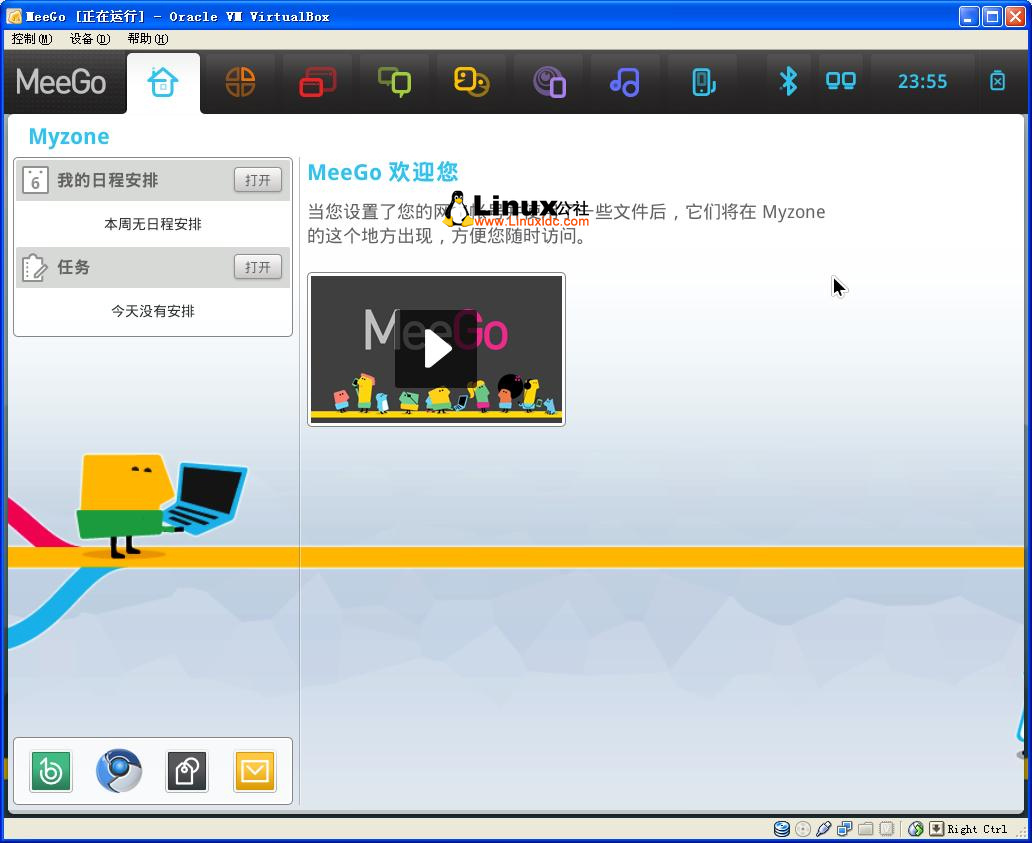Open the purple internet panel icon
The image size is (1032, 843).
548,82
